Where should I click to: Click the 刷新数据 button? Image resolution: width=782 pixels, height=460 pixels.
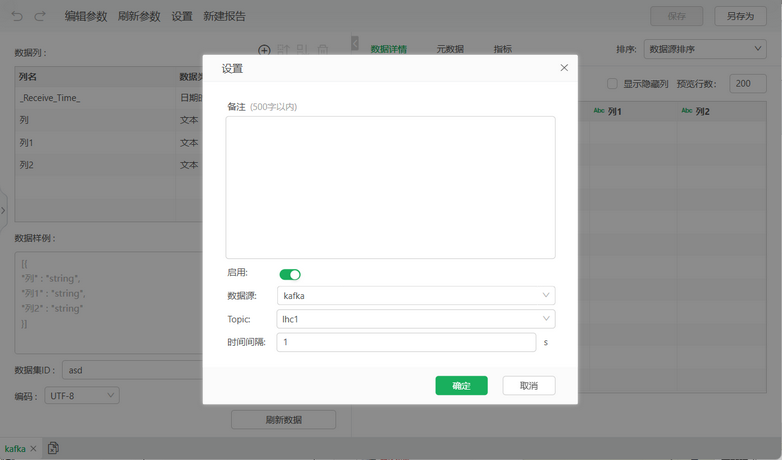(283, 420)
